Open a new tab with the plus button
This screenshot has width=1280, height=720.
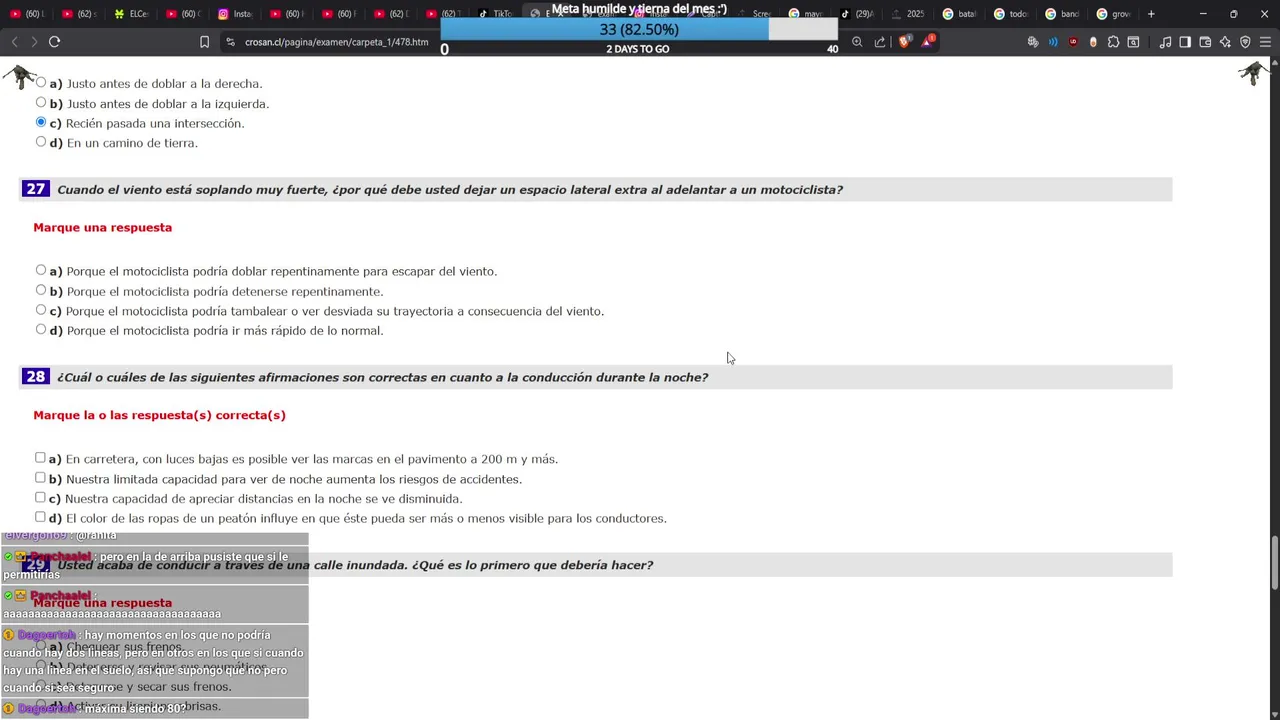point(1151,14)
